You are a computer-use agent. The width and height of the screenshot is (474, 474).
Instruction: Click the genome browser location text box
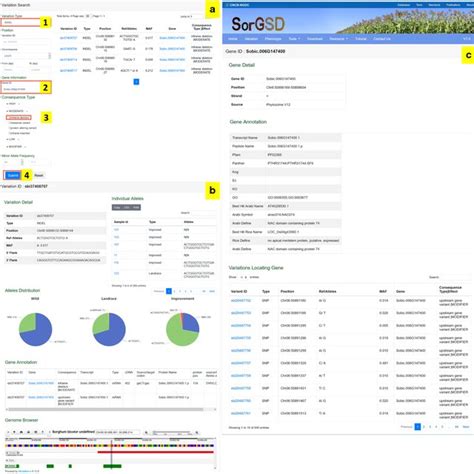[118, 432]
